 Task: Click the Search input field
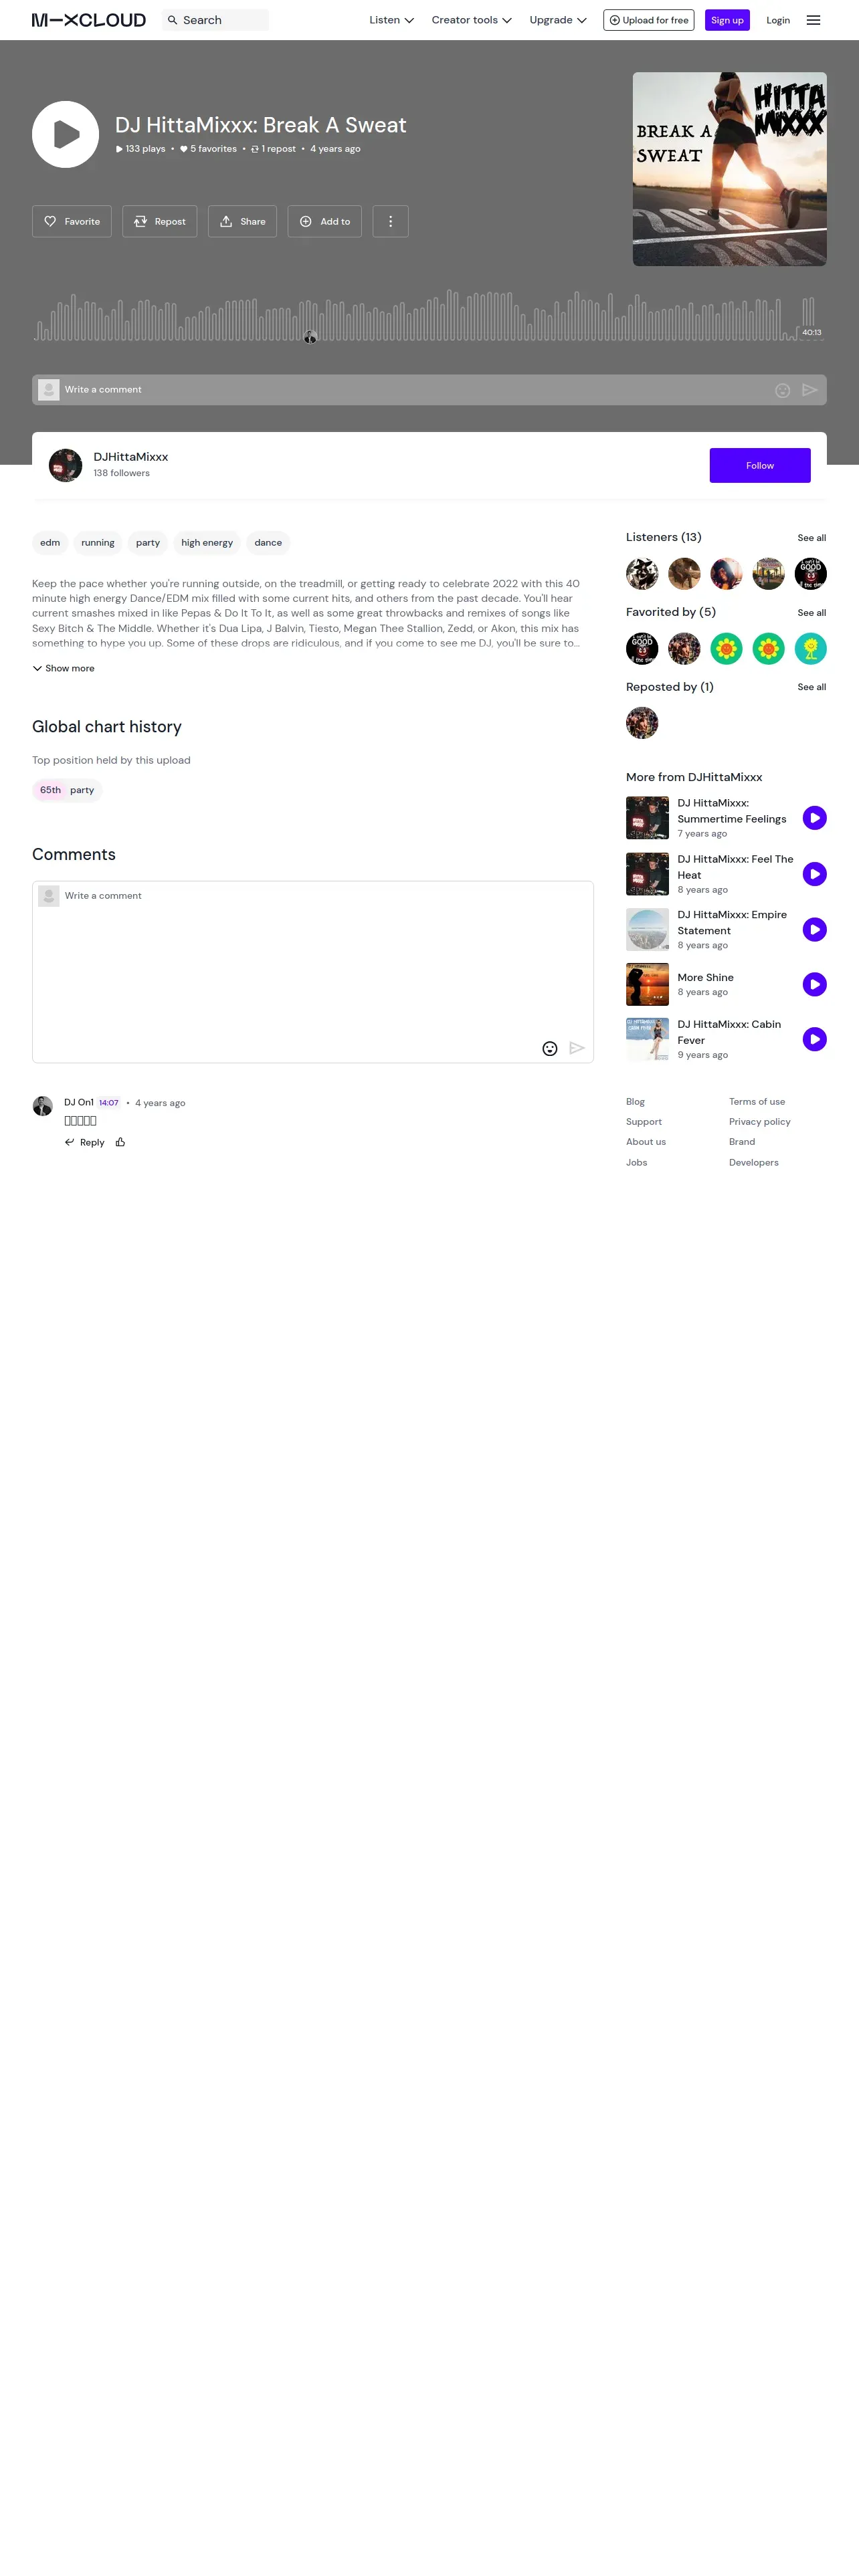tap(215, 20)
